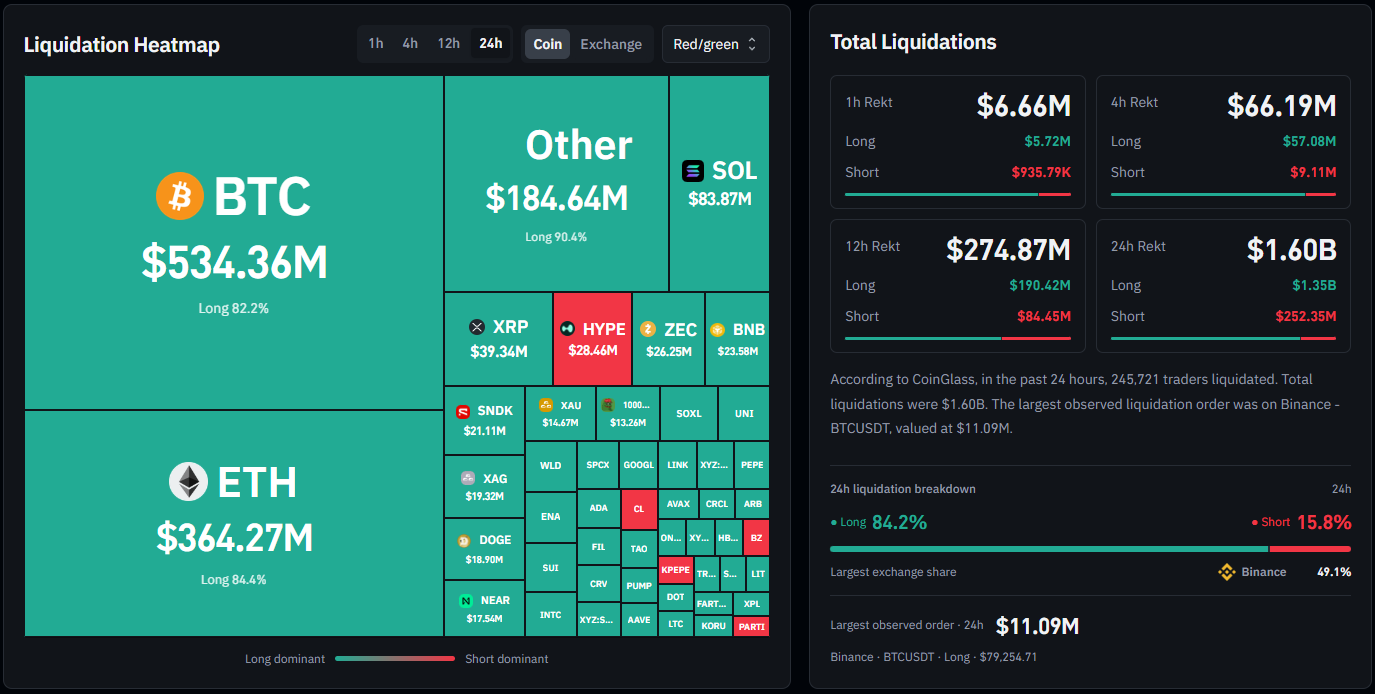Open the Red/green color scheme dropdown
Screen dimensions: 1375x694
(x=716, y=44)
